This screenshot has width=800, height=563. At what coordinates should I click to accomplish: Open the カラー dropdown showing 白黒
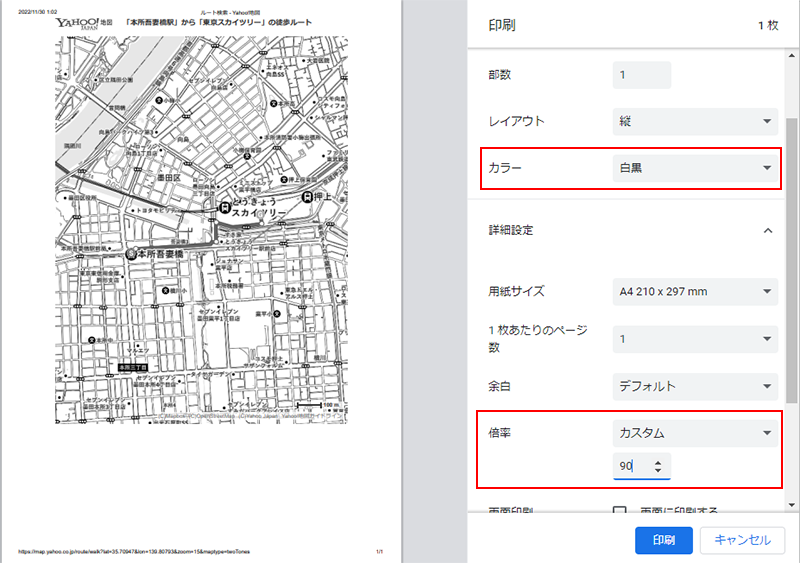(x=695, y=168)
